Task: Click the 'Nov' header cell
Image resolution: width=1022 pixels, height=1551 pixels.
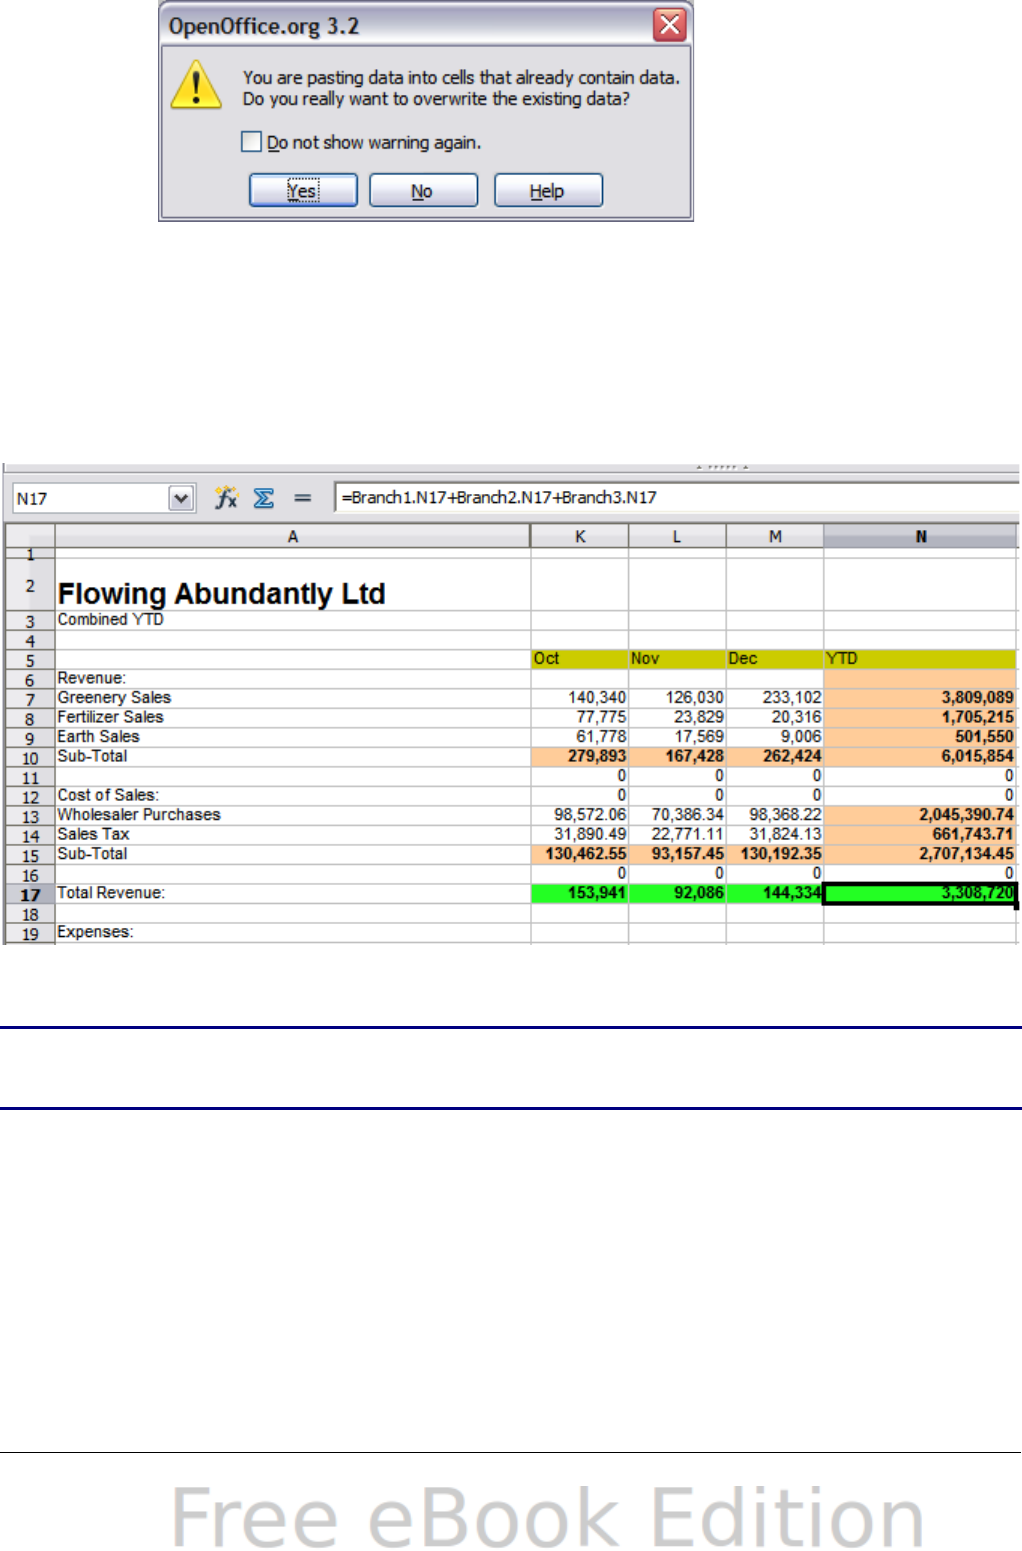Action: [x=677, y=659]
